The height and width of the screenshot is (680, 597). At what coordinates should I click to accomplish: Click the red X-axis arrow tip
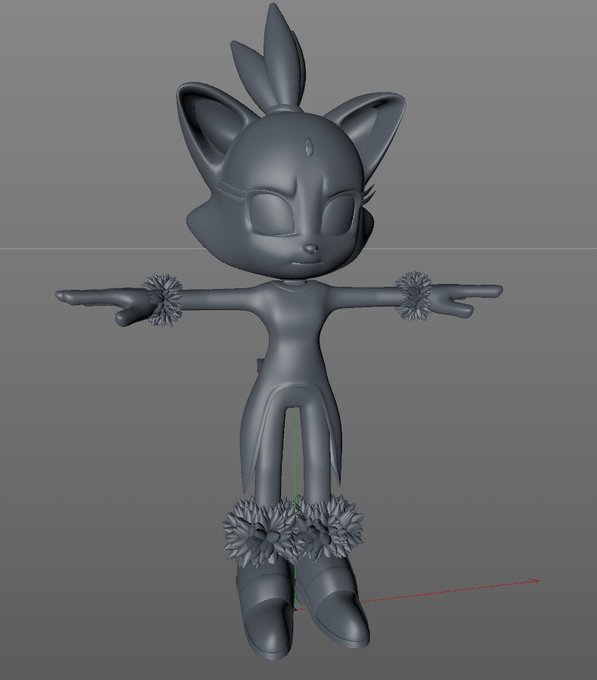click(x=535, y=581)
